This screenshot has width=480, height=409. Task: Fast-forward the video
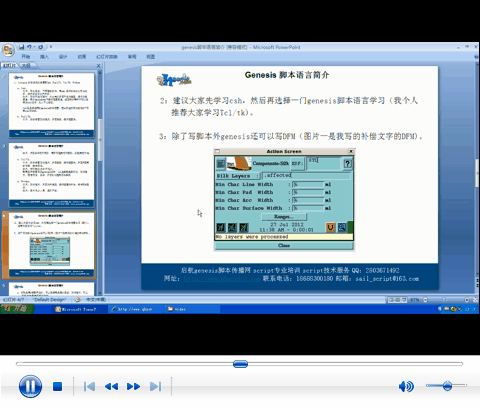[x=133, y=387]
